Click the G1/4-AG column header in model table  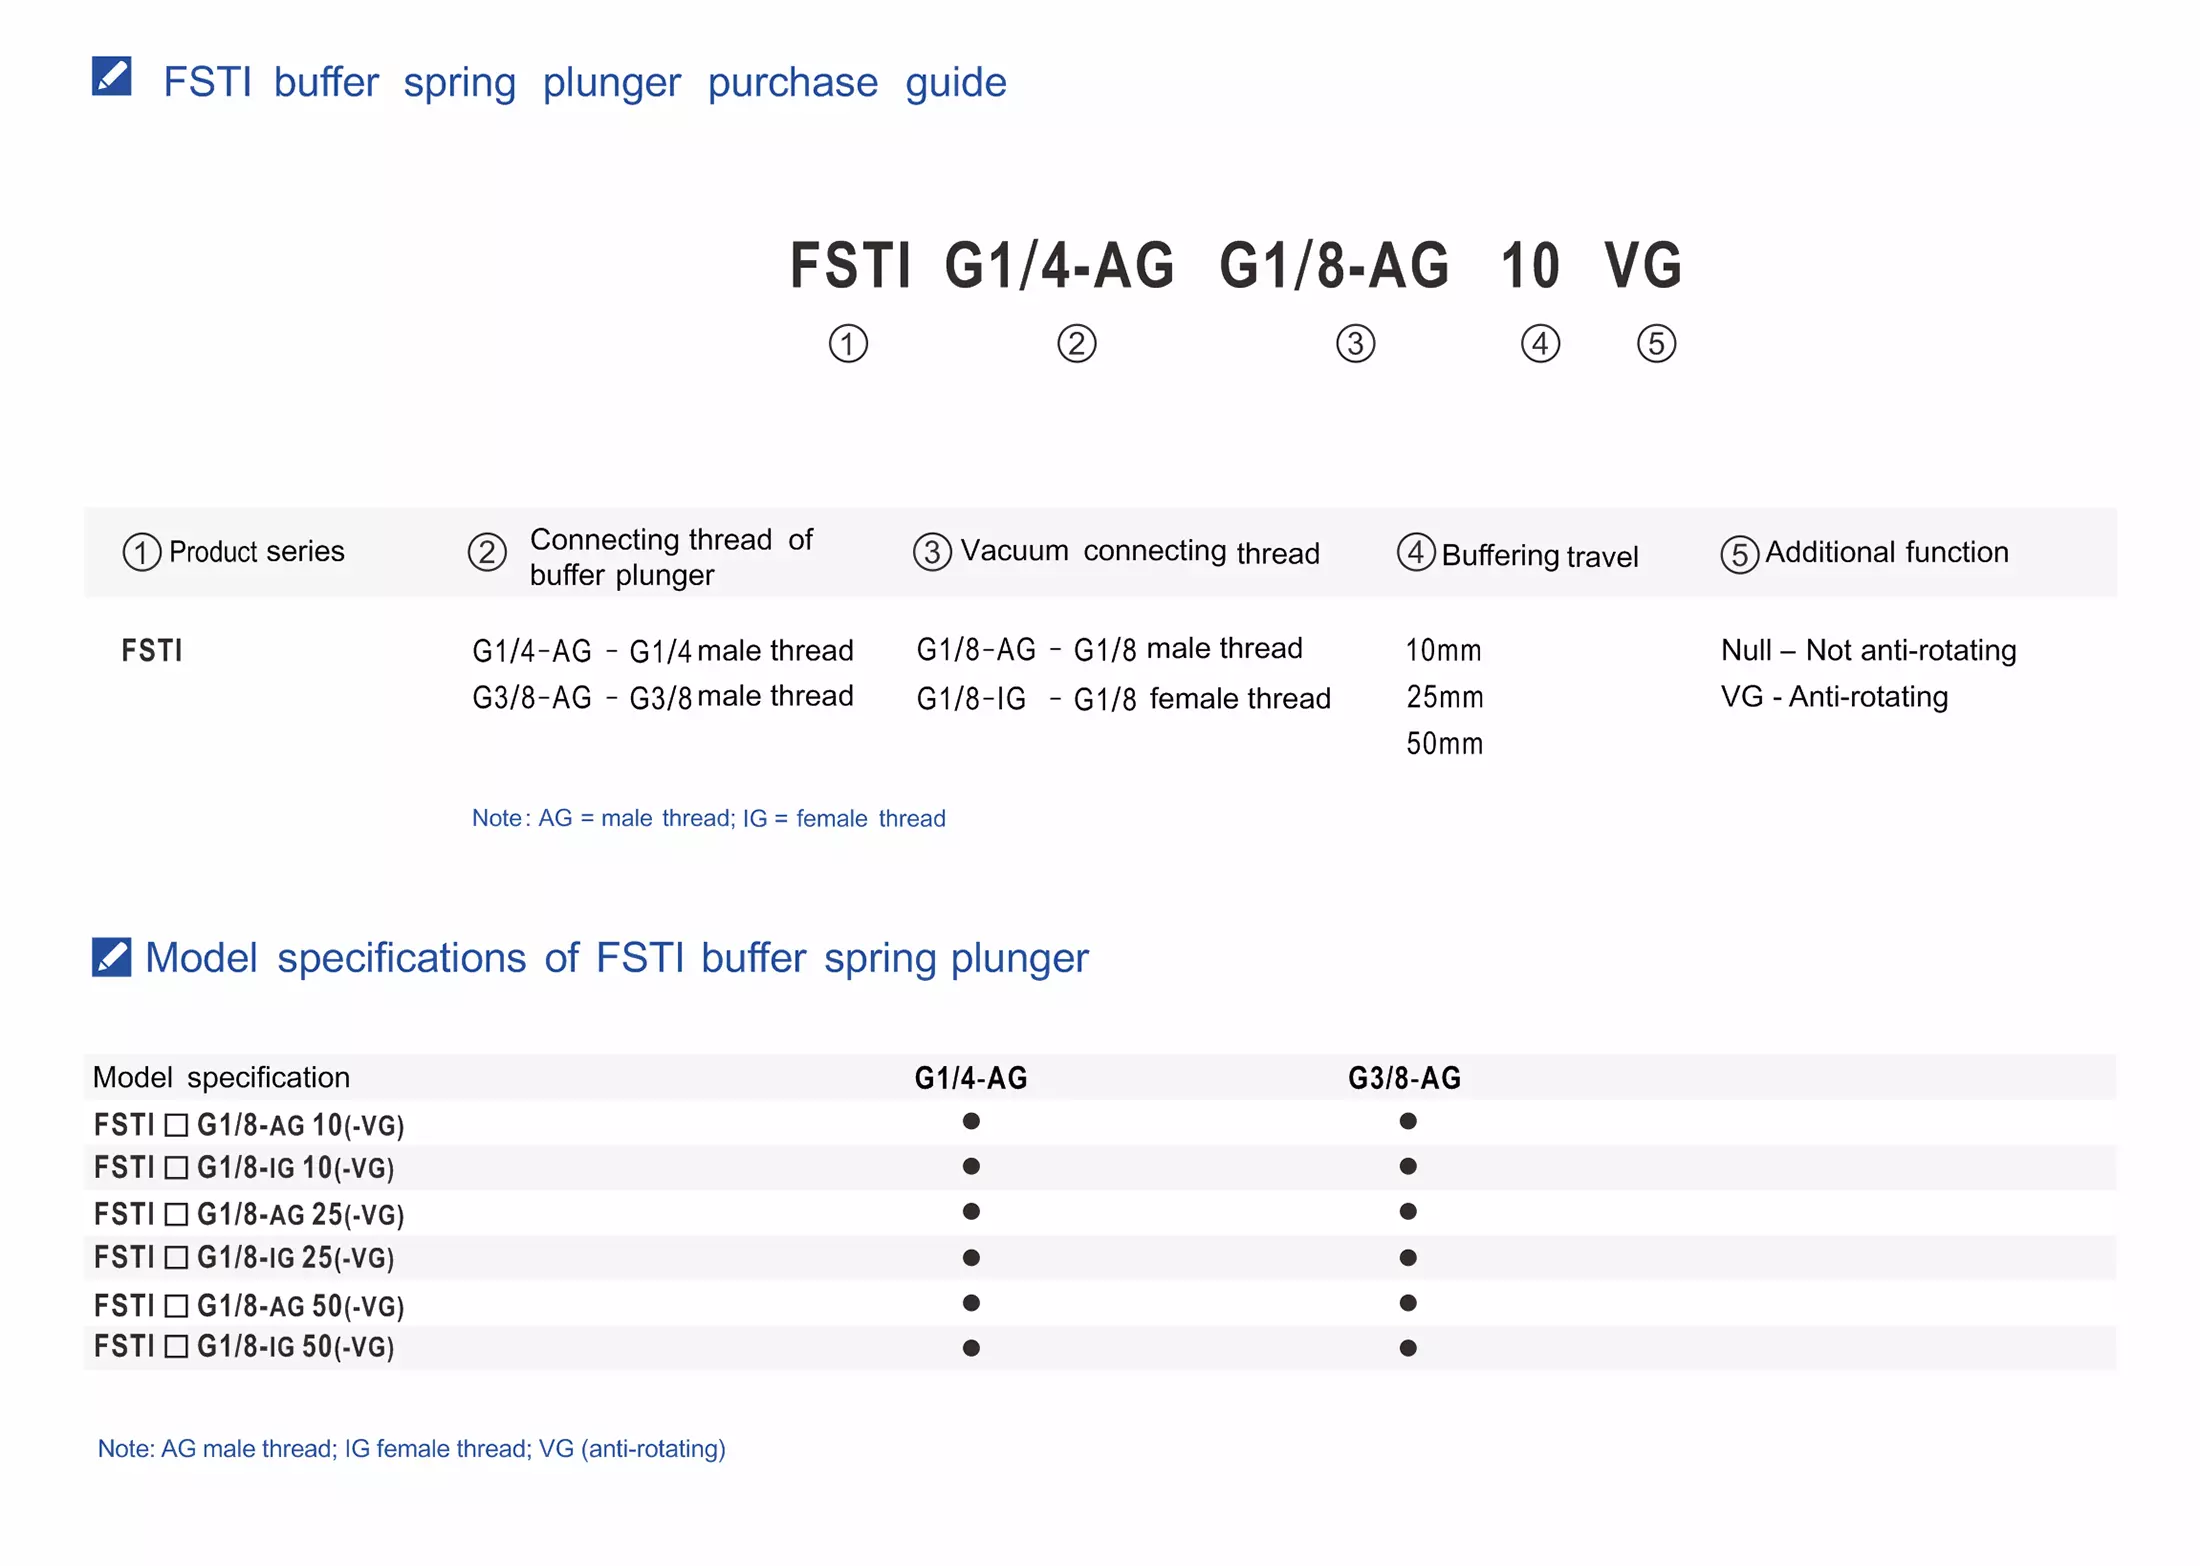pos(971,1078)
